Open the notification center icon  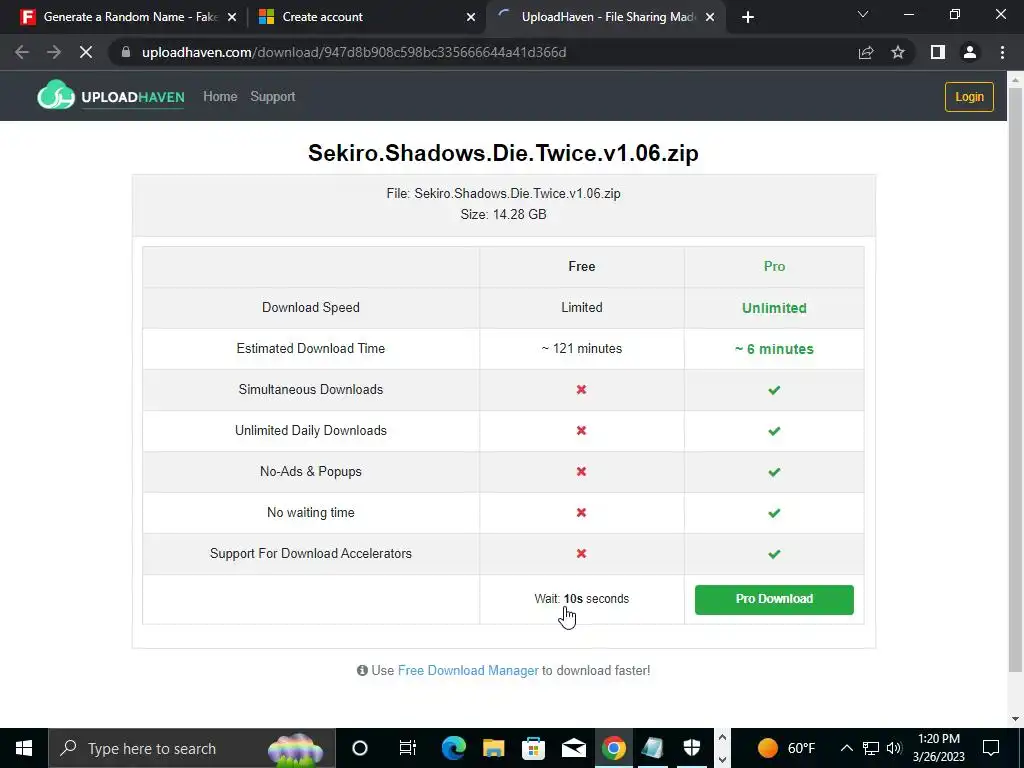coord(991,748)
